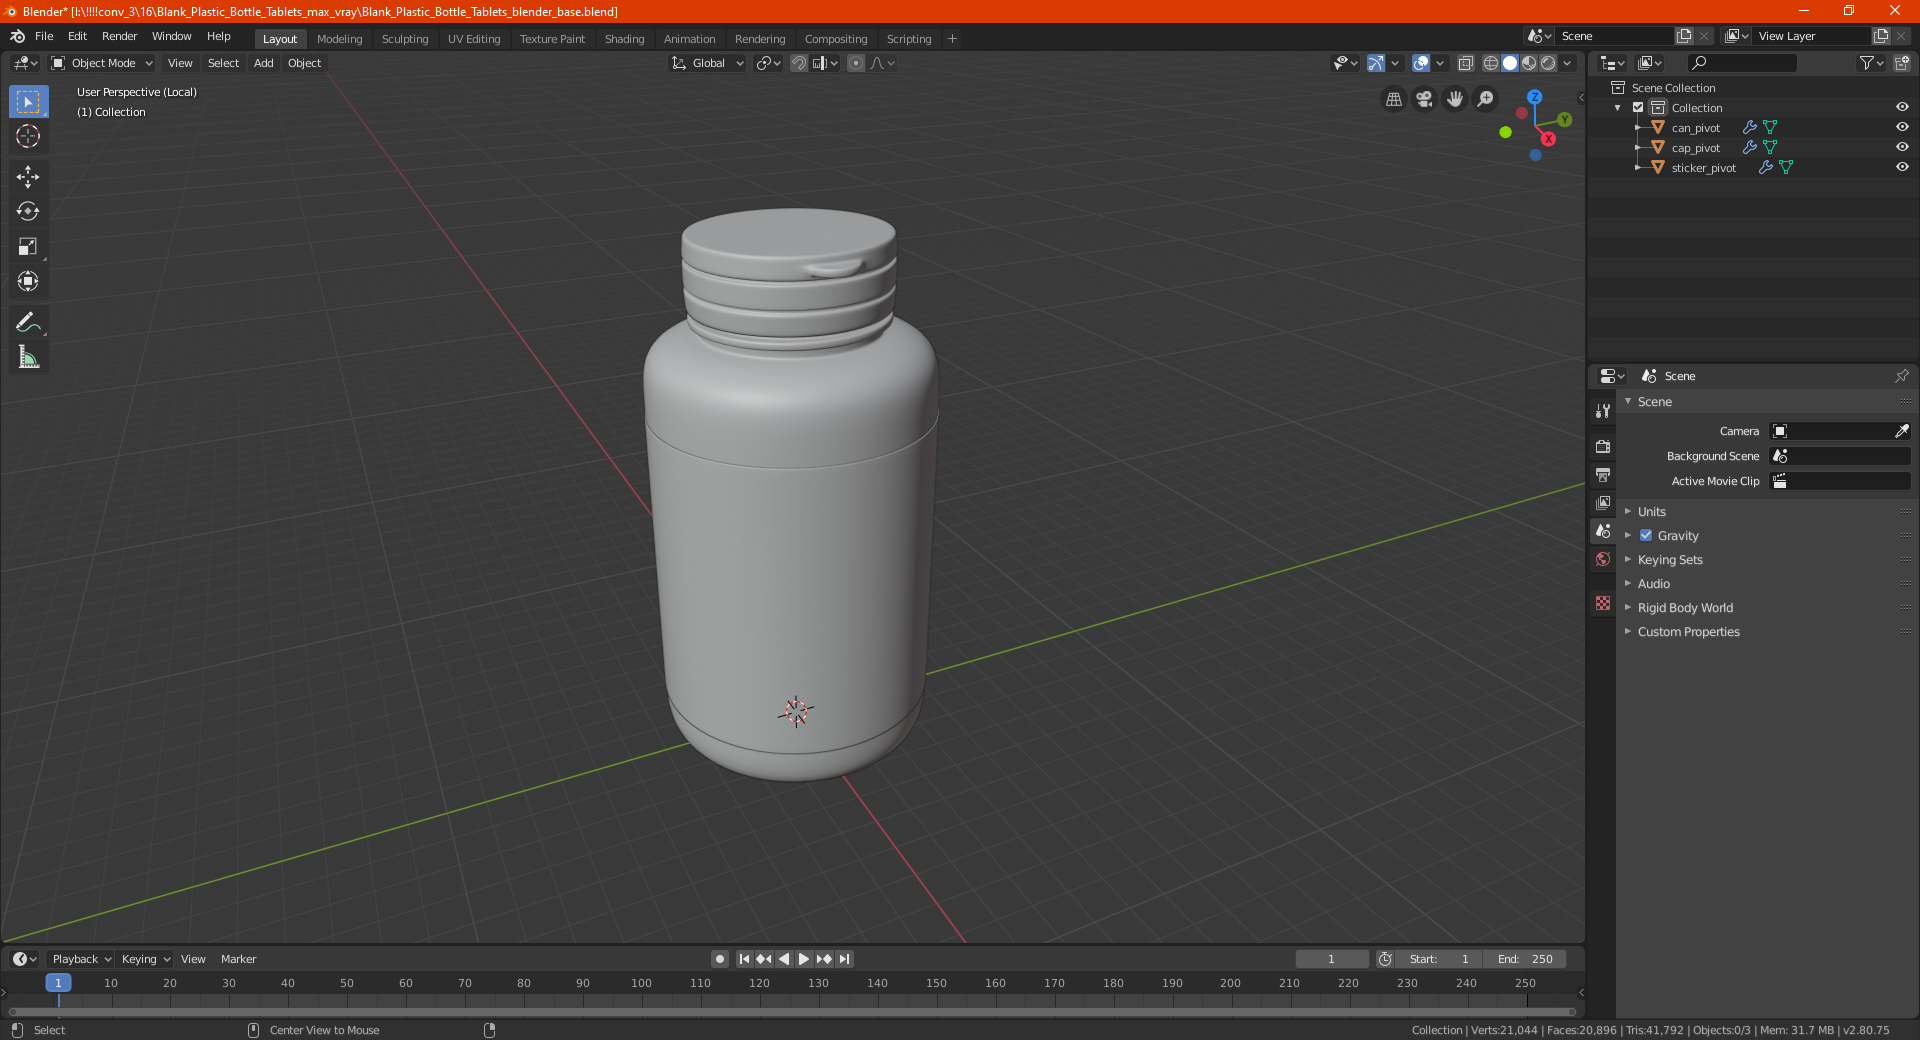Open the Render properties tab
This screenshot has height=1040, width=1920.
pyautogui.click(x=1603, y=446)
